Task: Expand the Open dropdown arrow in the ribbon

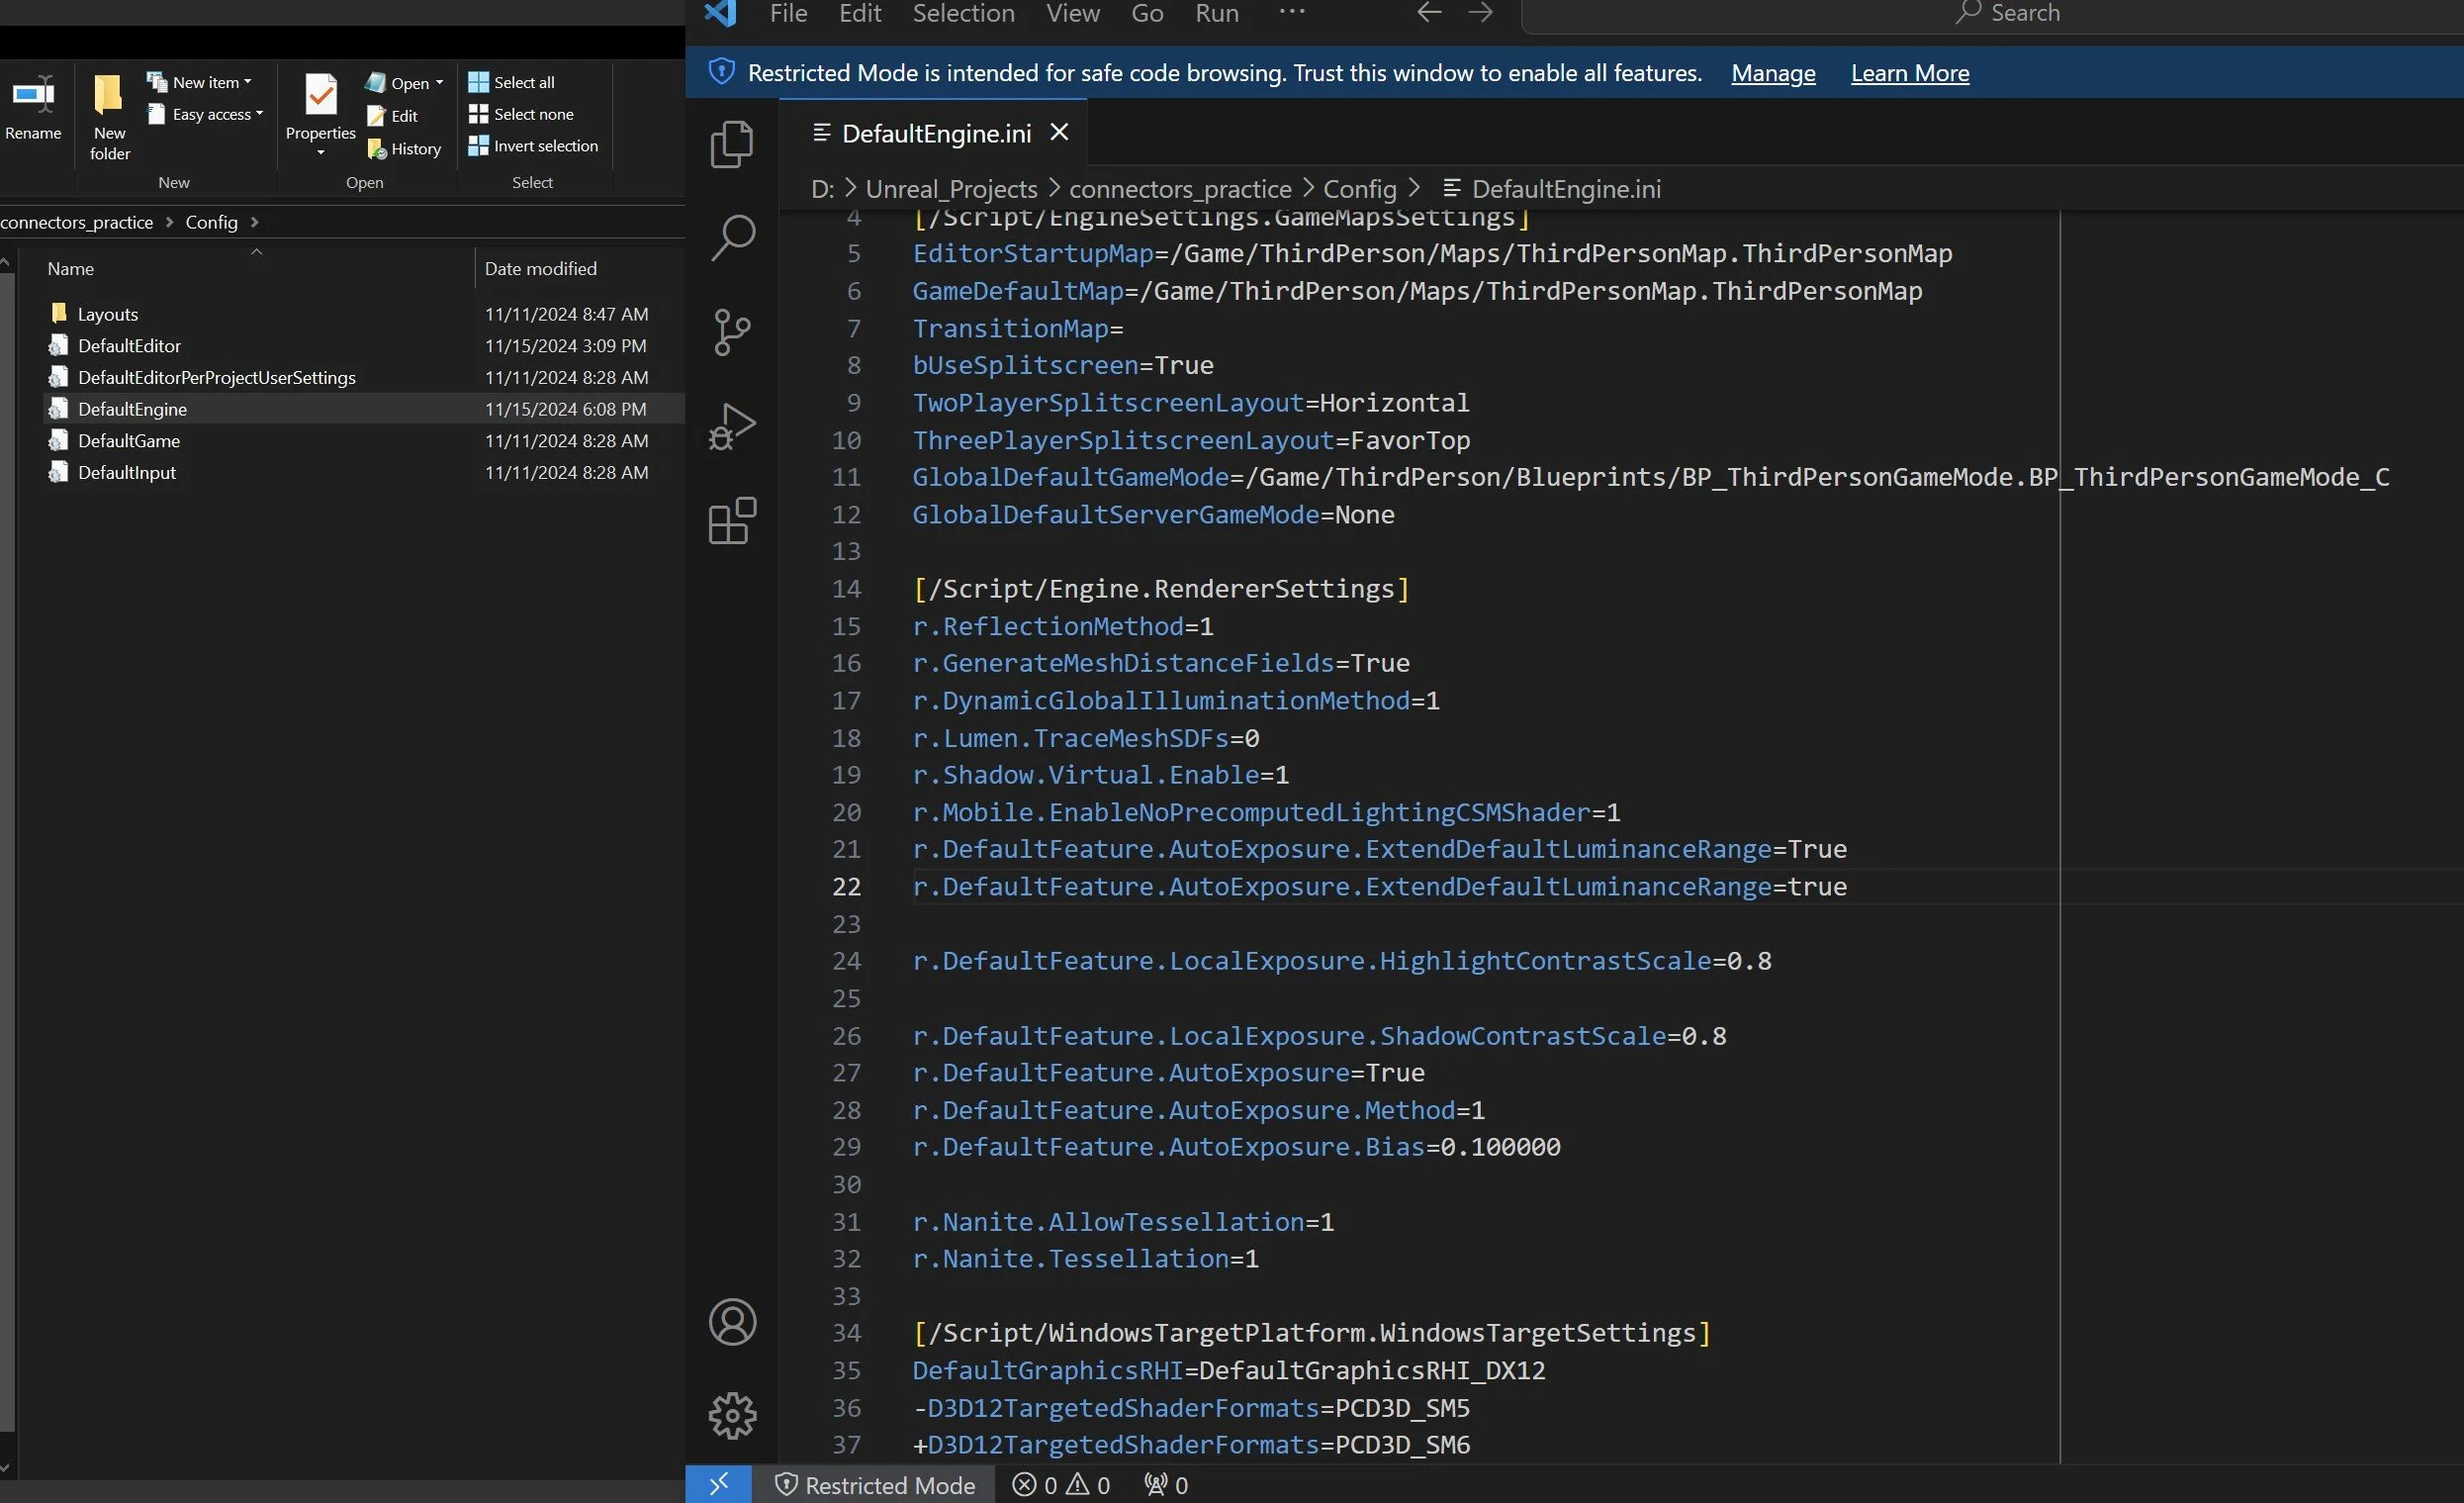Action: 439,83
